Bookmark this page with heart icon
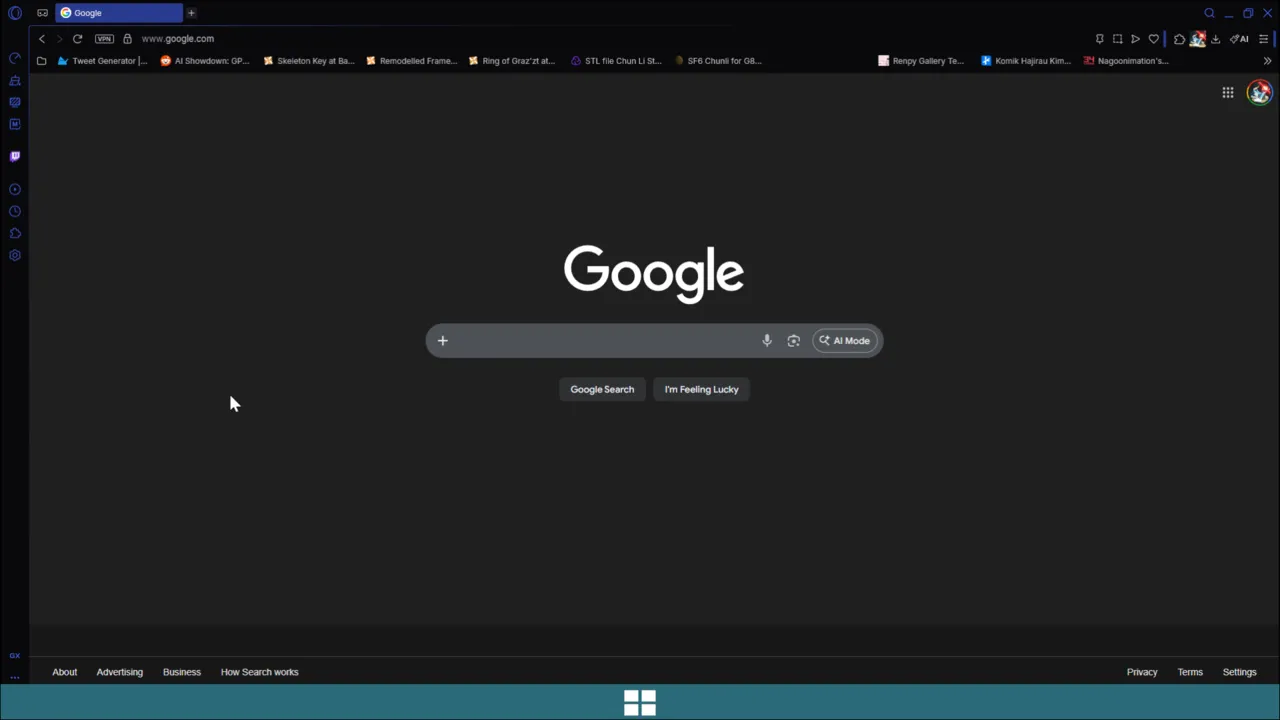This screenshot has height=720, width=1280. [1154, 39]
